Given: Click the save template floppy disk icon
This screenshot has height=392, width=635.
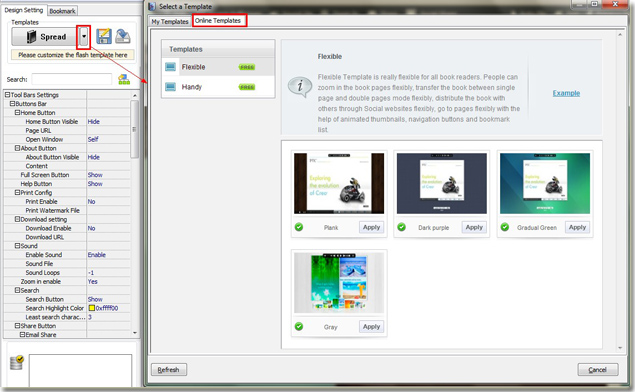Looking at the screenshot, I should click(104, 36).
